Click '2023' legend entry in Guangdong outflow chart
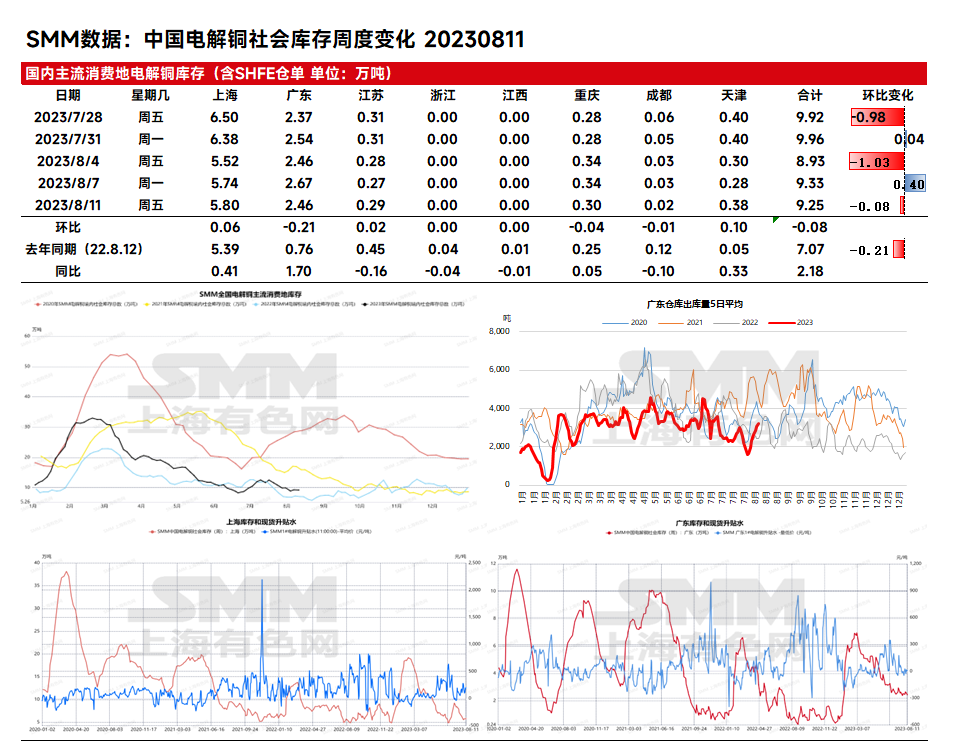 coord(791,322)
